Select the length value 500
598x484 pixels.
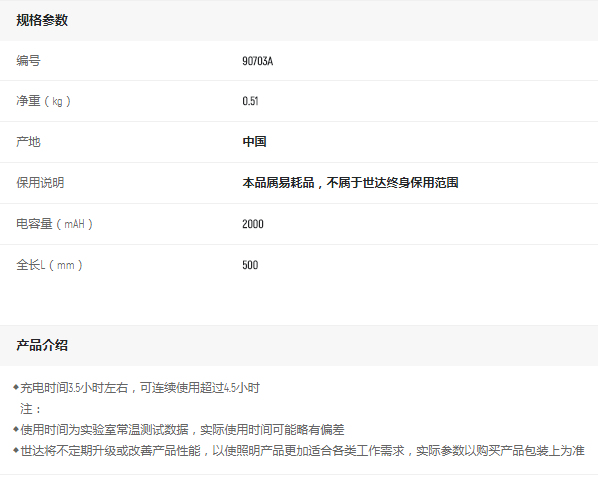click(x=250, y=265)
